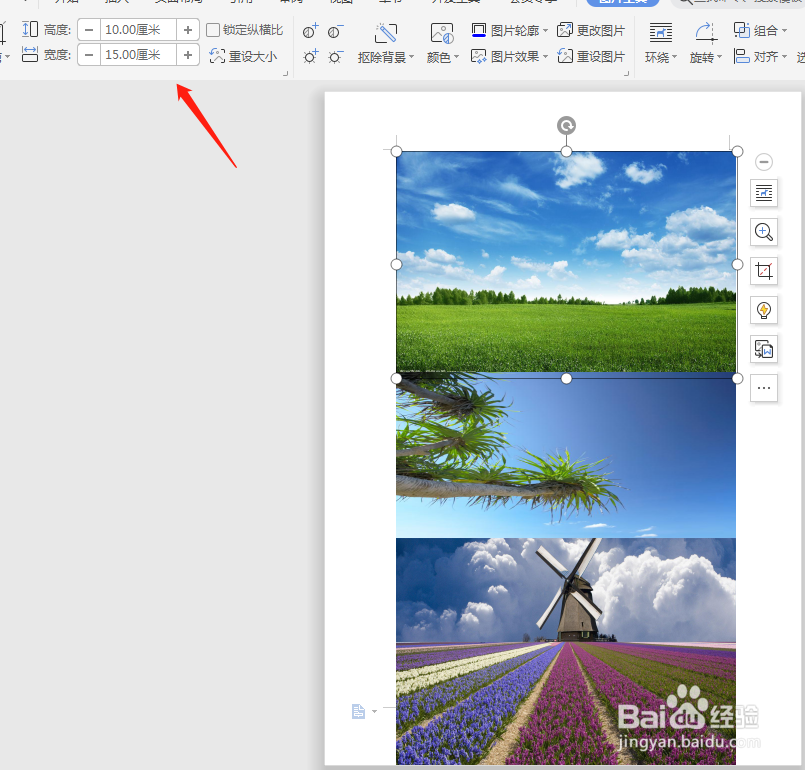Increase picture width with plus button
This screenshot has height=770, width=805.
point(188,54)
